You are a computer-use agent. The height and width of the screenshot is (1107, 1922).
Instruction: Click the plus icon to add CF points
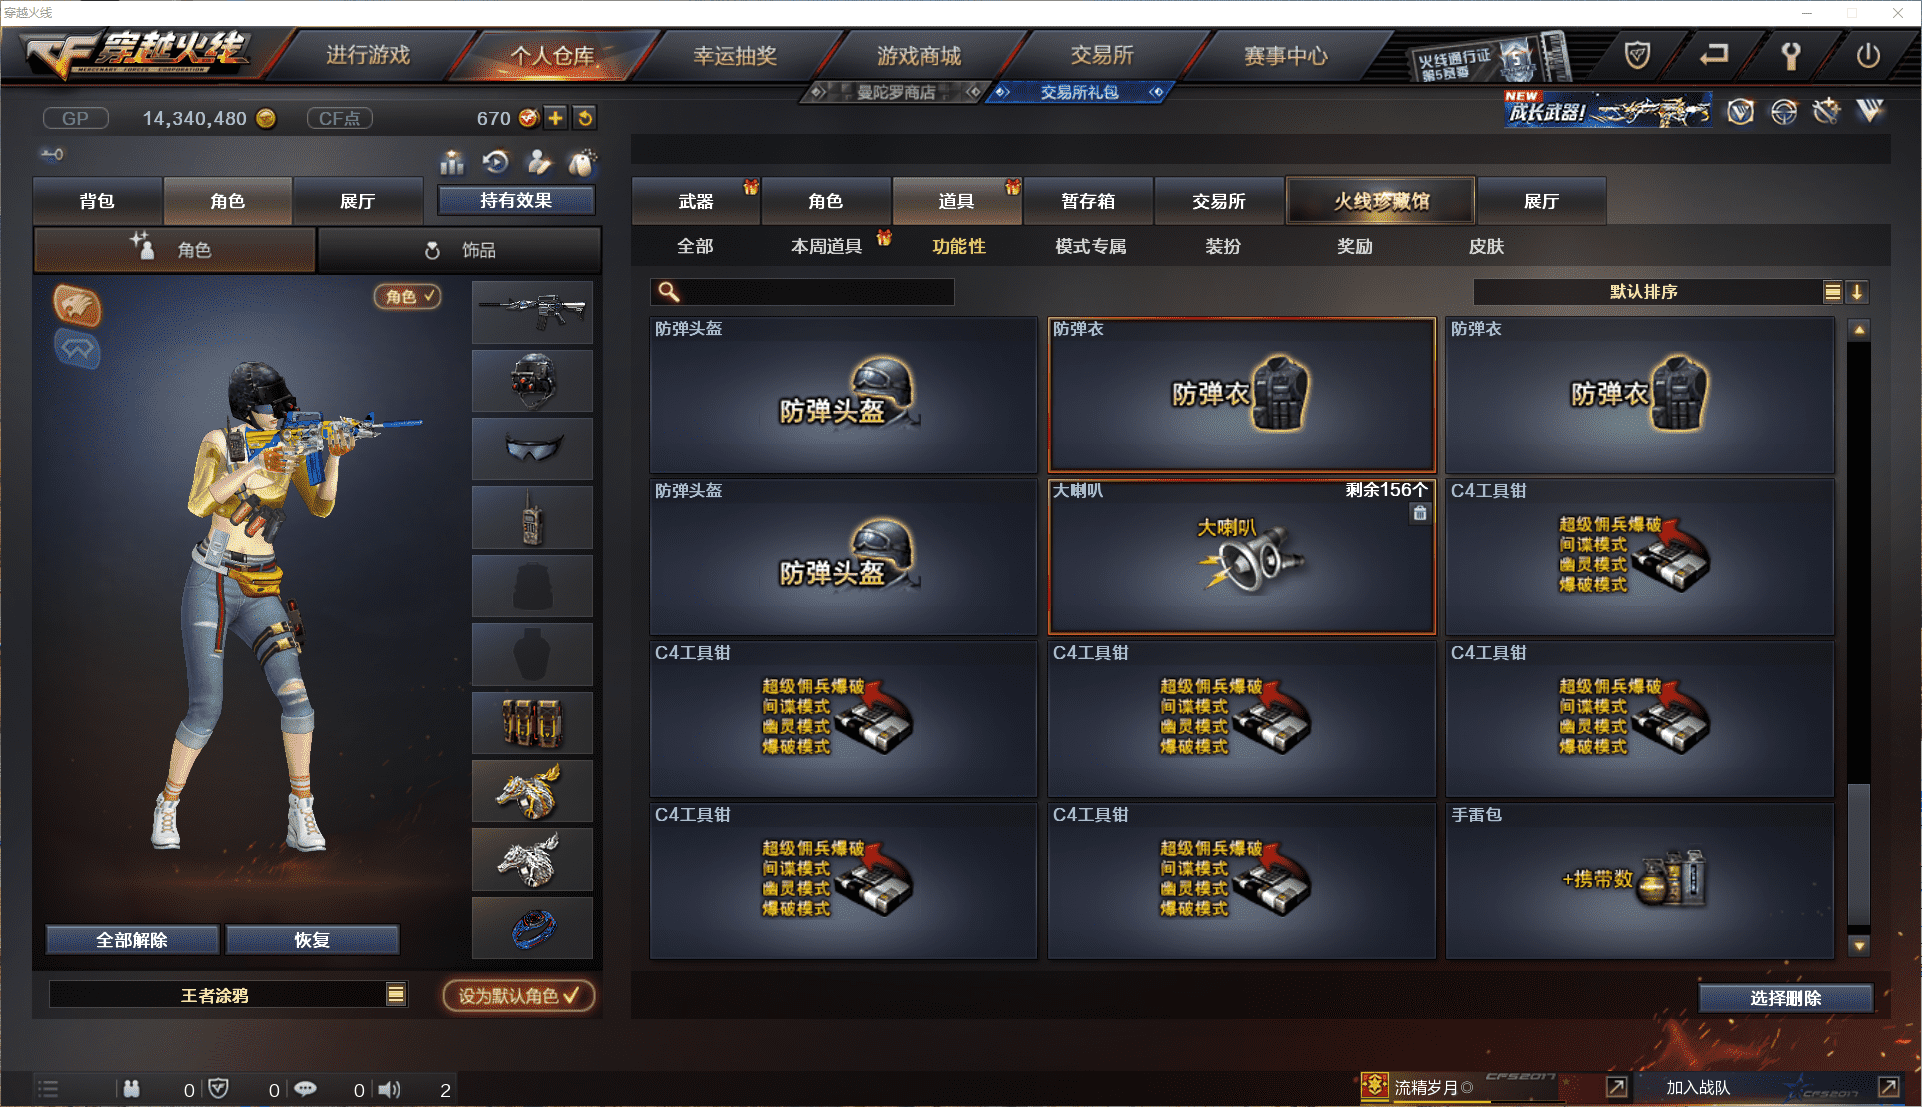[555, 118]
